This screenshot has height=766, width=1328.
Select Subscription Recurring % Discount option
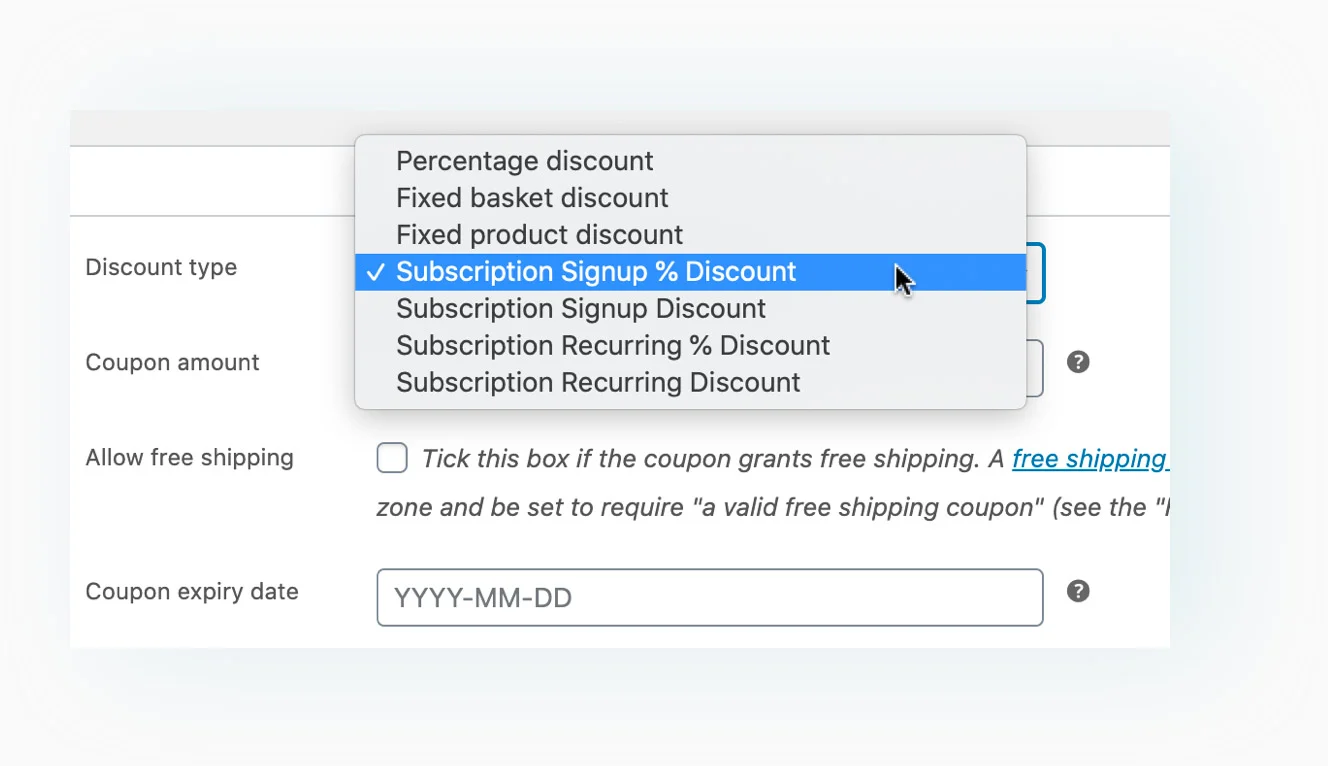pos(690,346)
